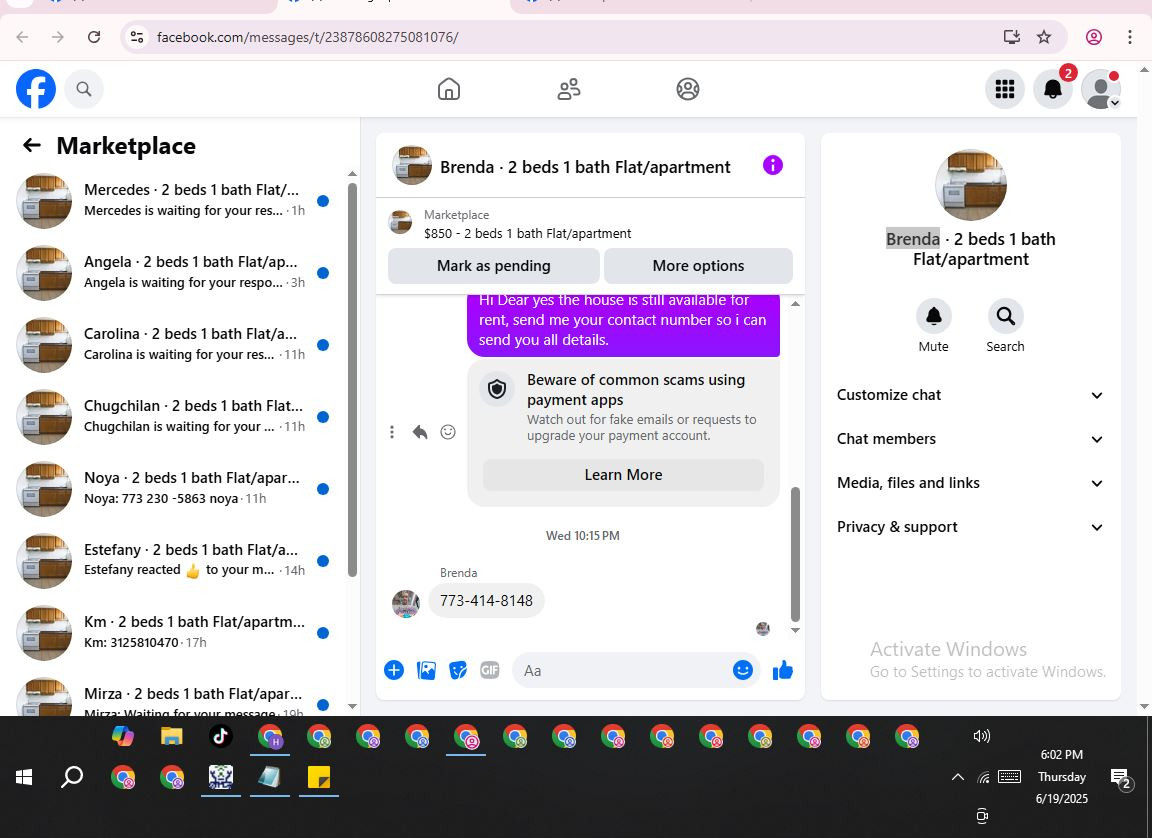Click the browser address bar URL

(x=307, y=37)
